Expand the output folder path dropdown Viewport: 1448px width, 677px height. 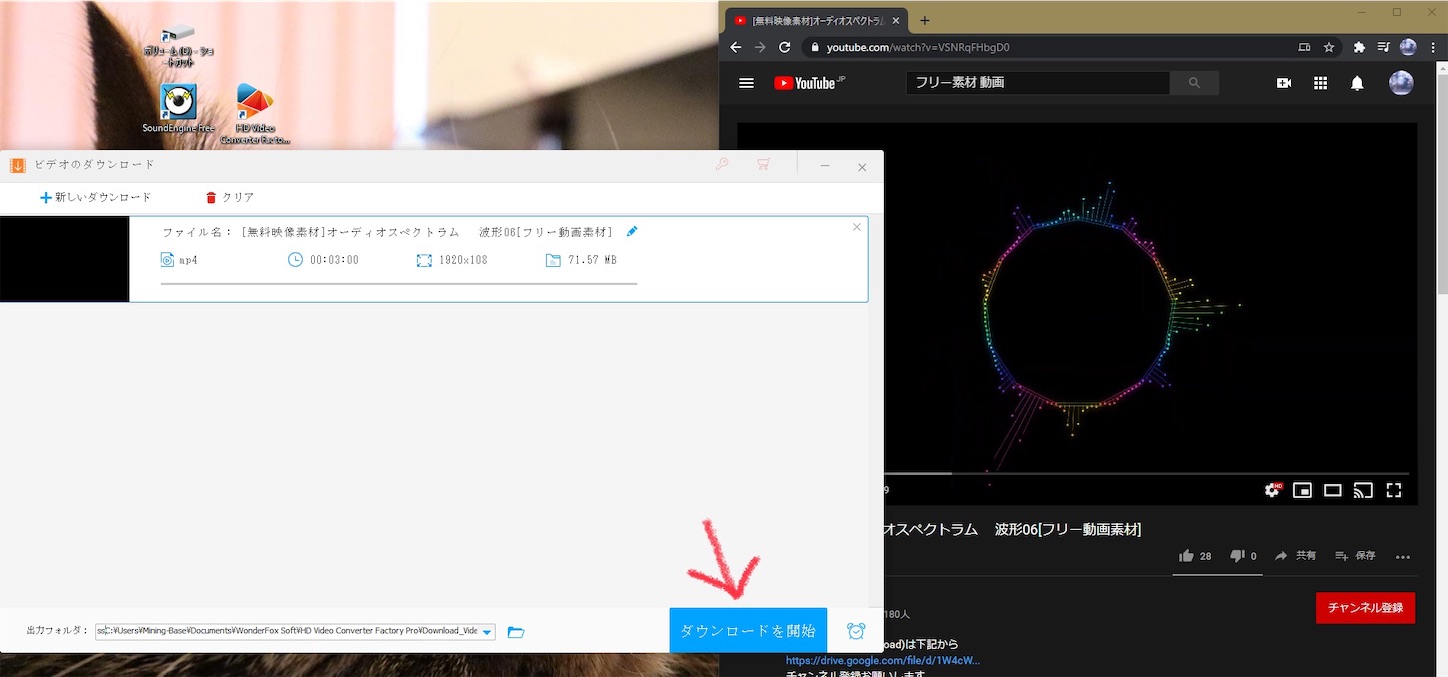point(486,631)
